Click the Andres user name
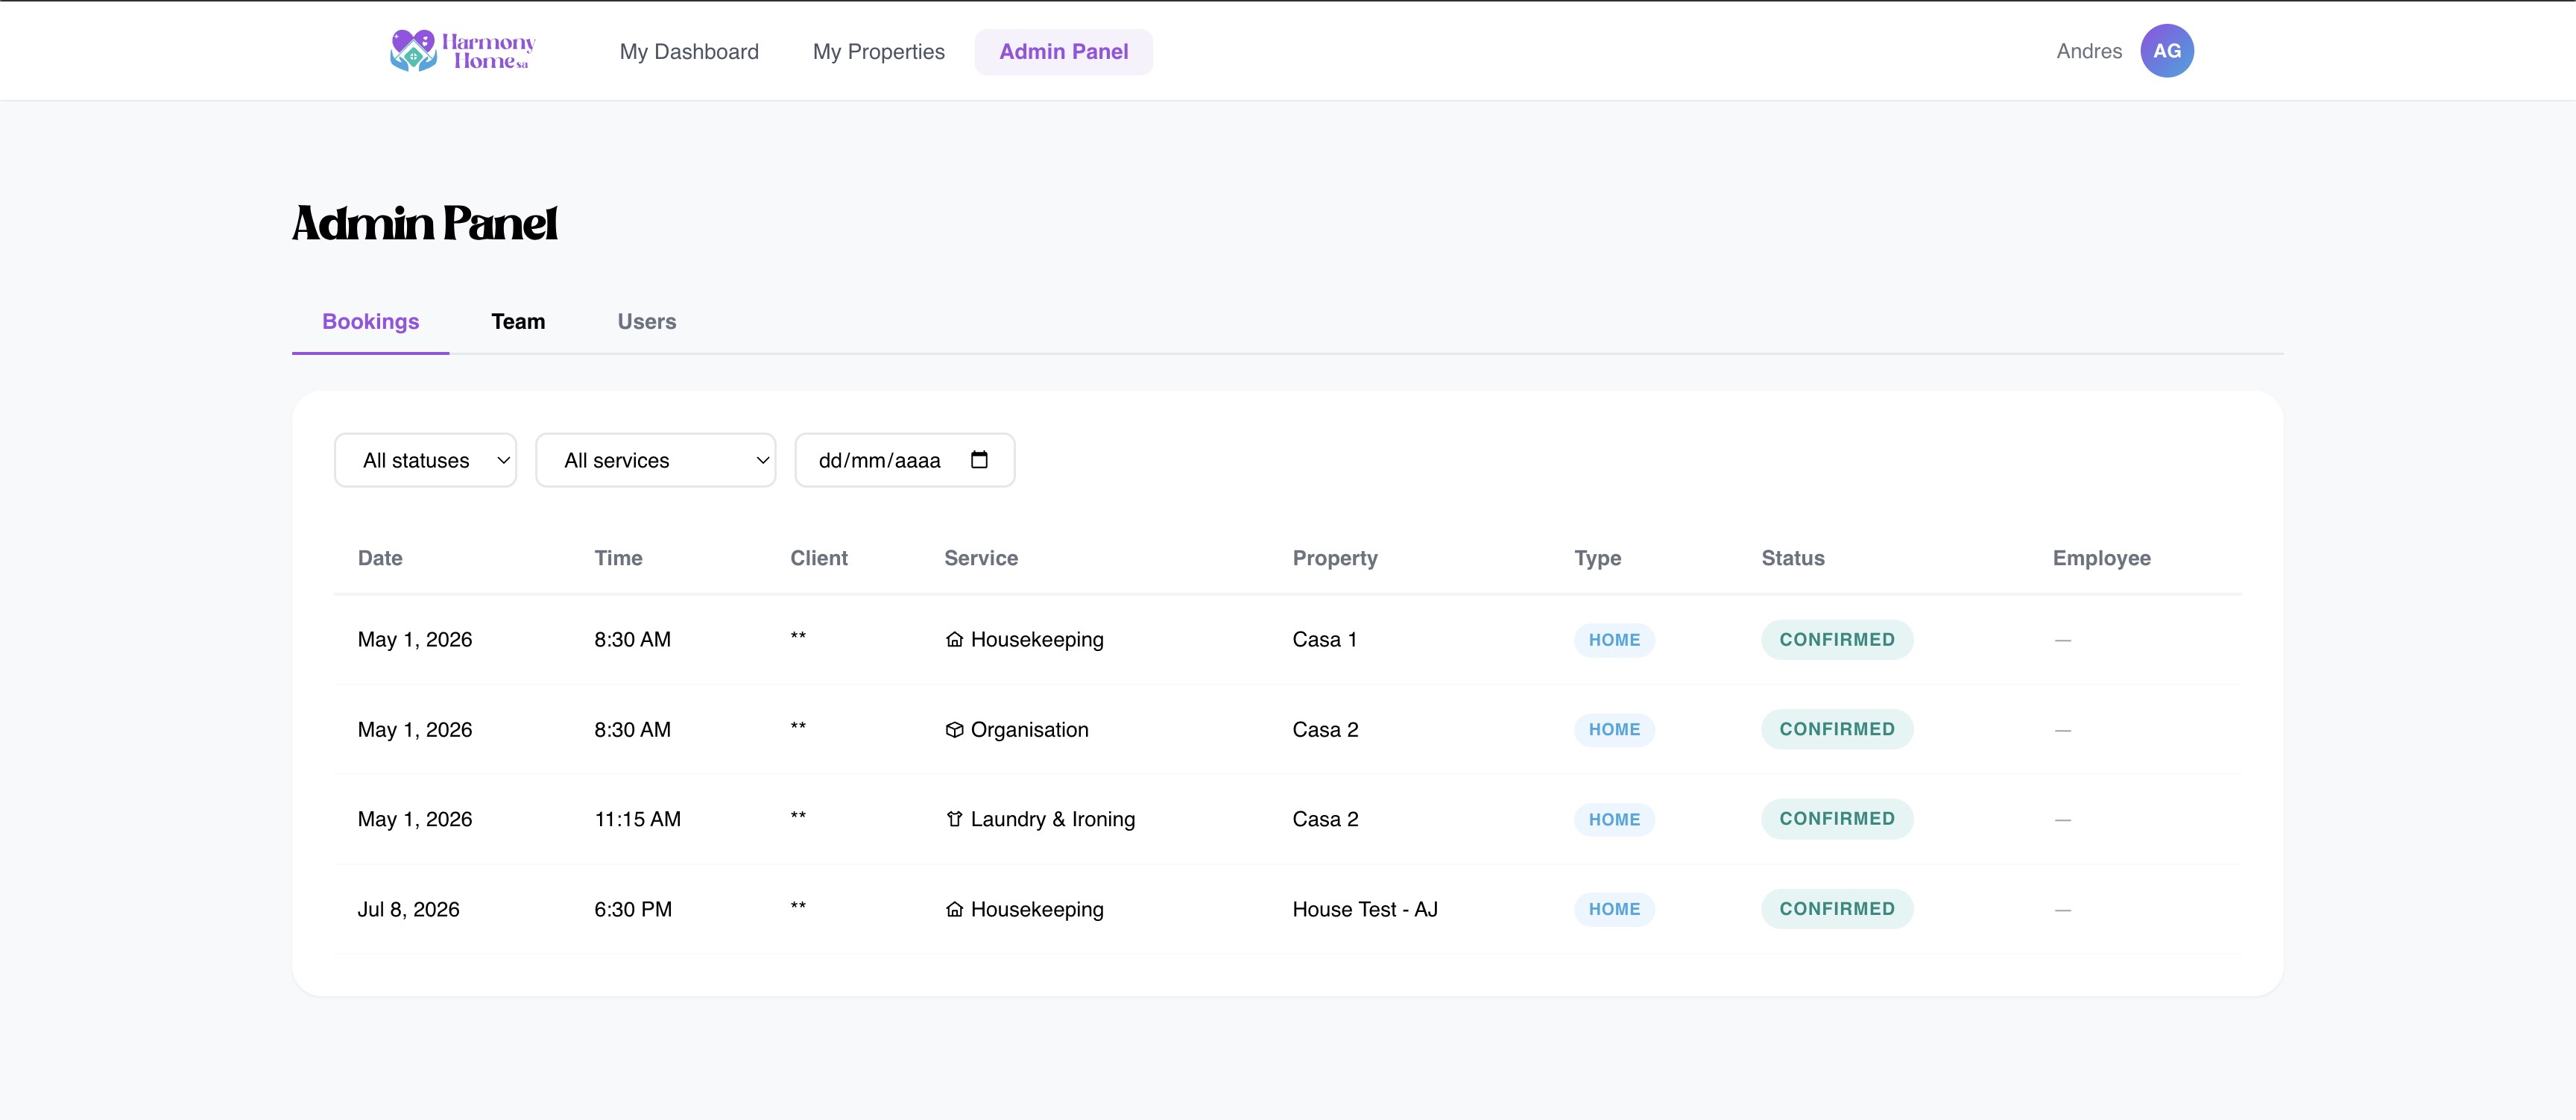Image resolution: width=2576 pixels, height=1120 pixels. coord(2089,52)
